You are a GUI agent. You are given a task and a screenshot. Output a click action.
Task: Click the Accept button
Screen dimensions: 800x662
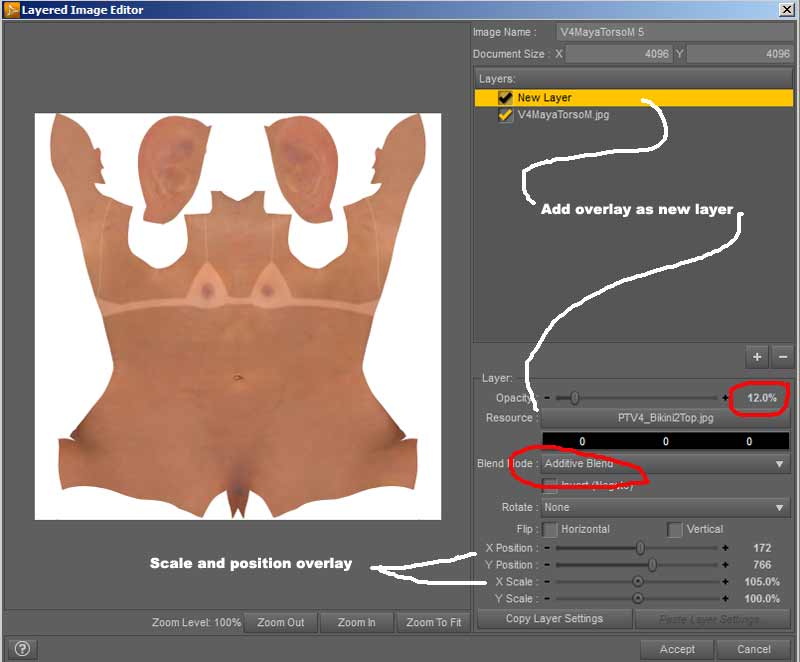(x=677, y=649)
